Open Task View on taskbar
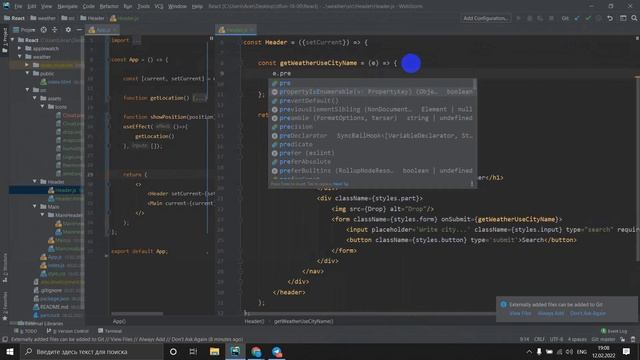The image size is (640, 360). click(193, 351)
